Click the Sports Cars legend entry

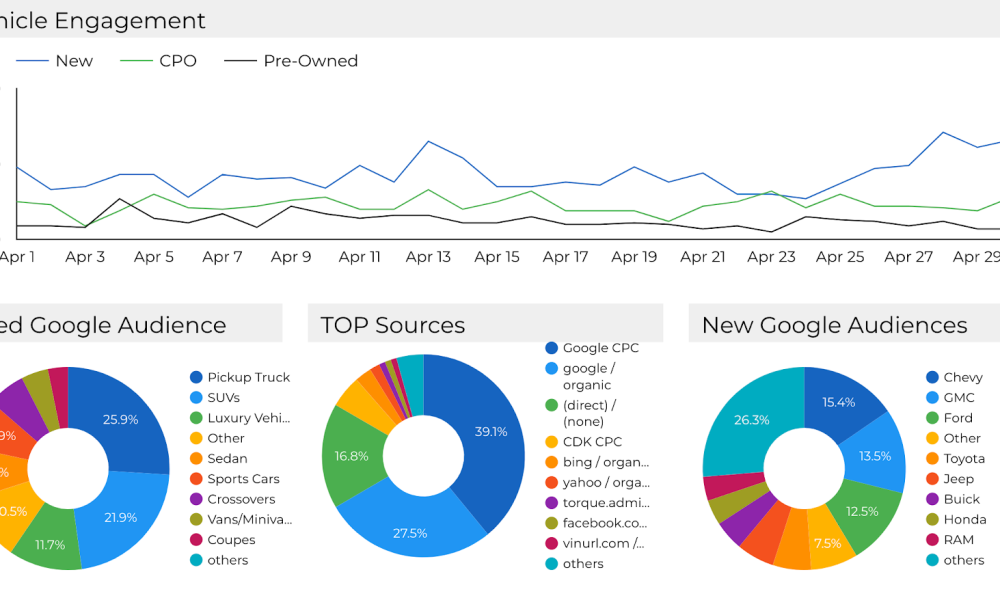click(243, 479)
